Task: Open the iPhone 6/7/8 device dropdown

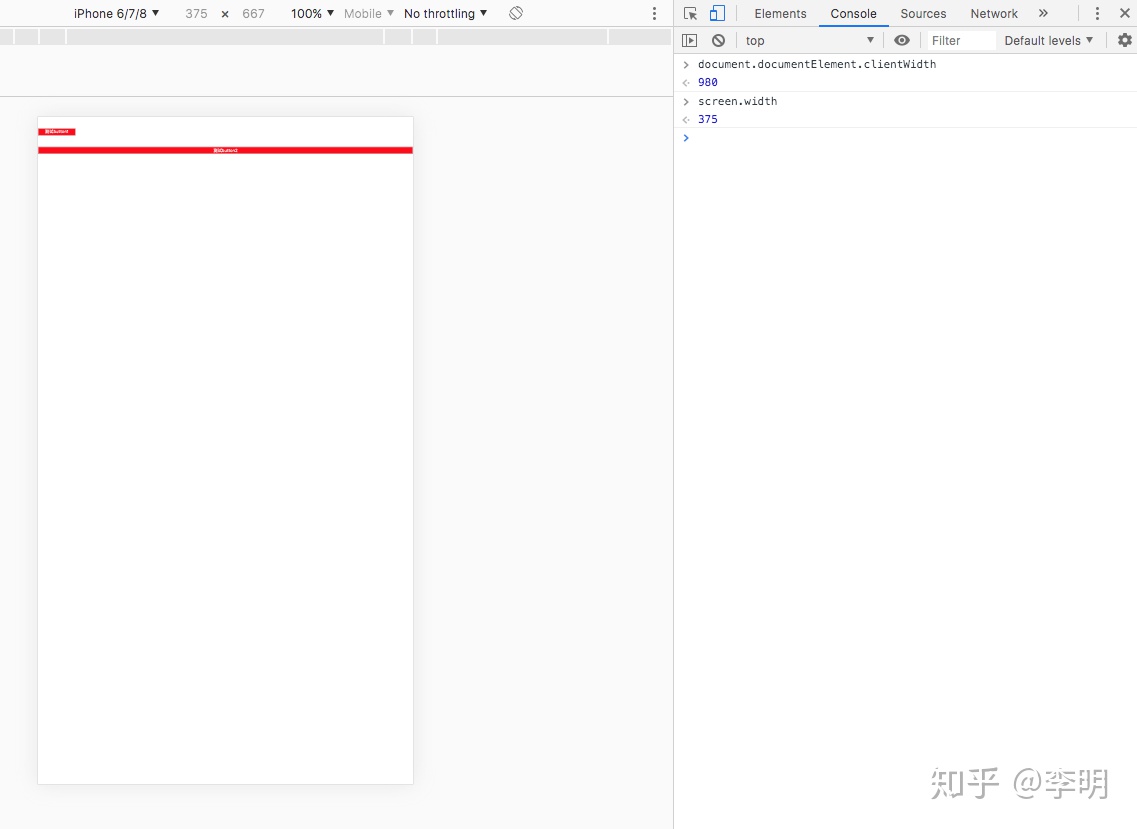Action: pyautogui.click(x=116, y=14)
